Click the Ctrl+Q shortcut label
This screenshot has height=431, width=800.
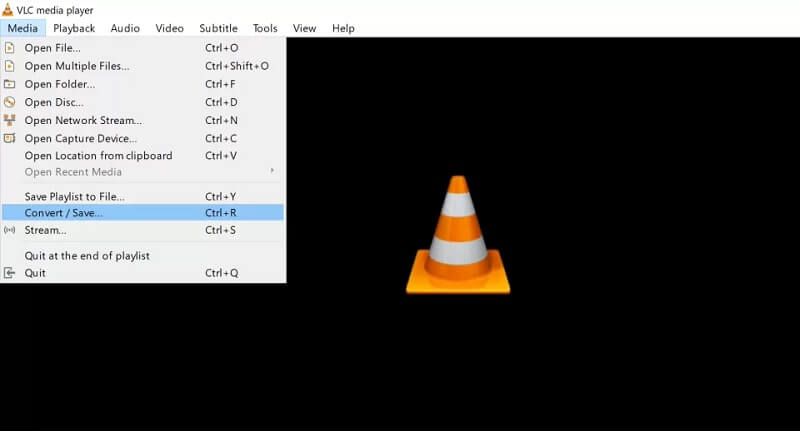221,273
